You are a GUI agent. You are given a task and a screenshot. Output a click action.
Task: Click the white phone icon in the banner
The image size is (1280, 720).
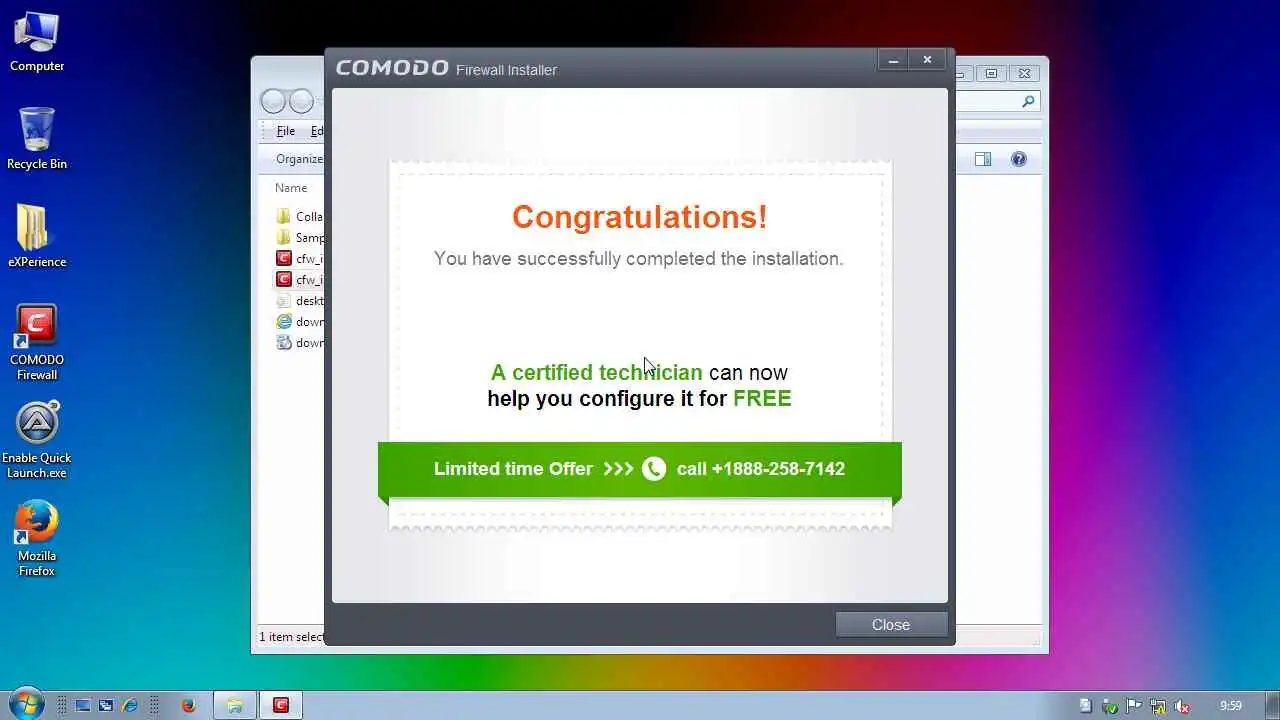point(654,469)
